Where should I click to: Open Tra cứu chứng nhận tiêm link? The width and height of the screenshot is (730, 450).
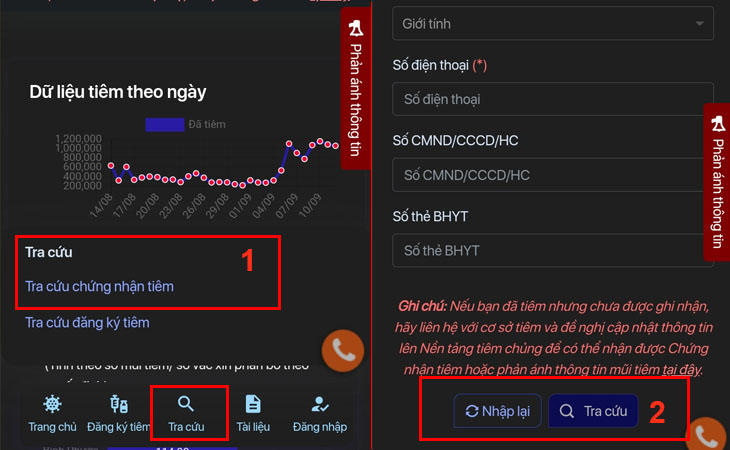(x=99, y=286)
